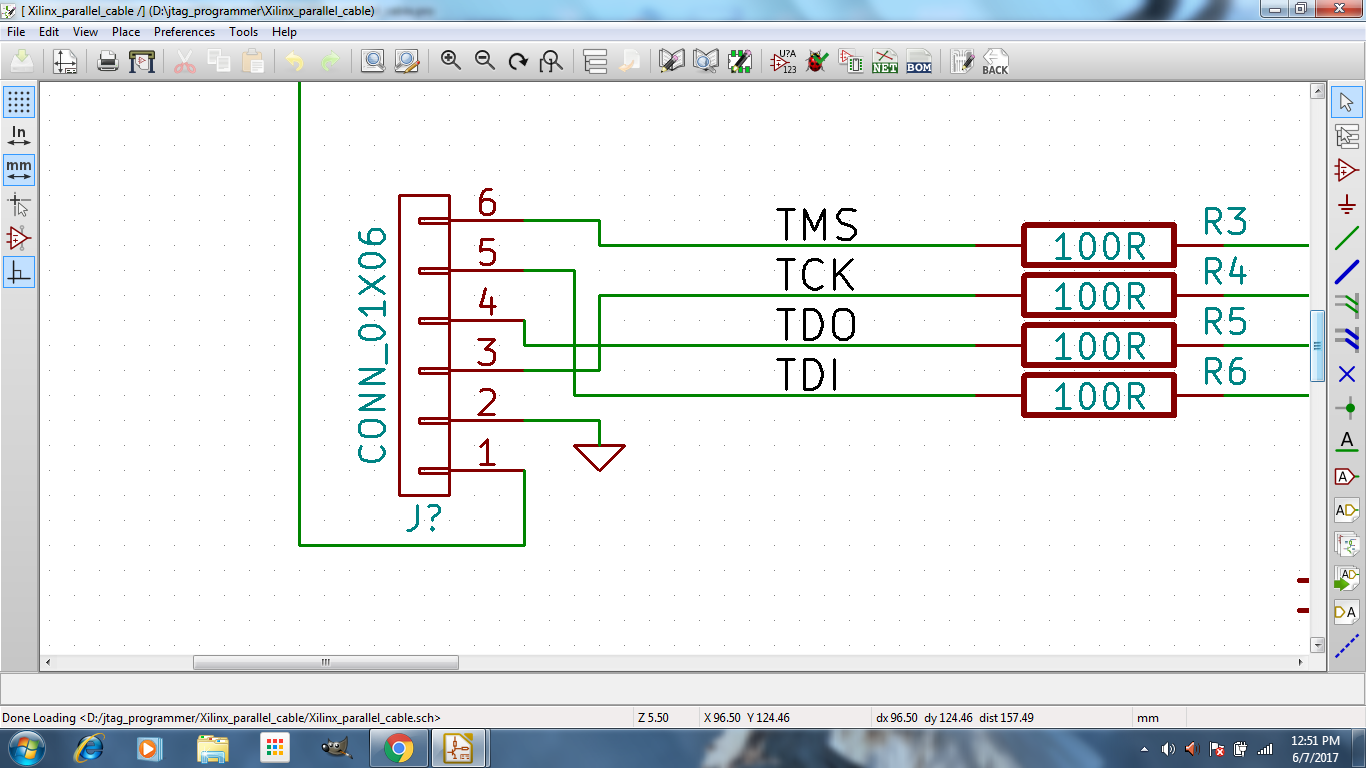
Task: Open the netlist generation tool
Action: [x=884, y=61]
